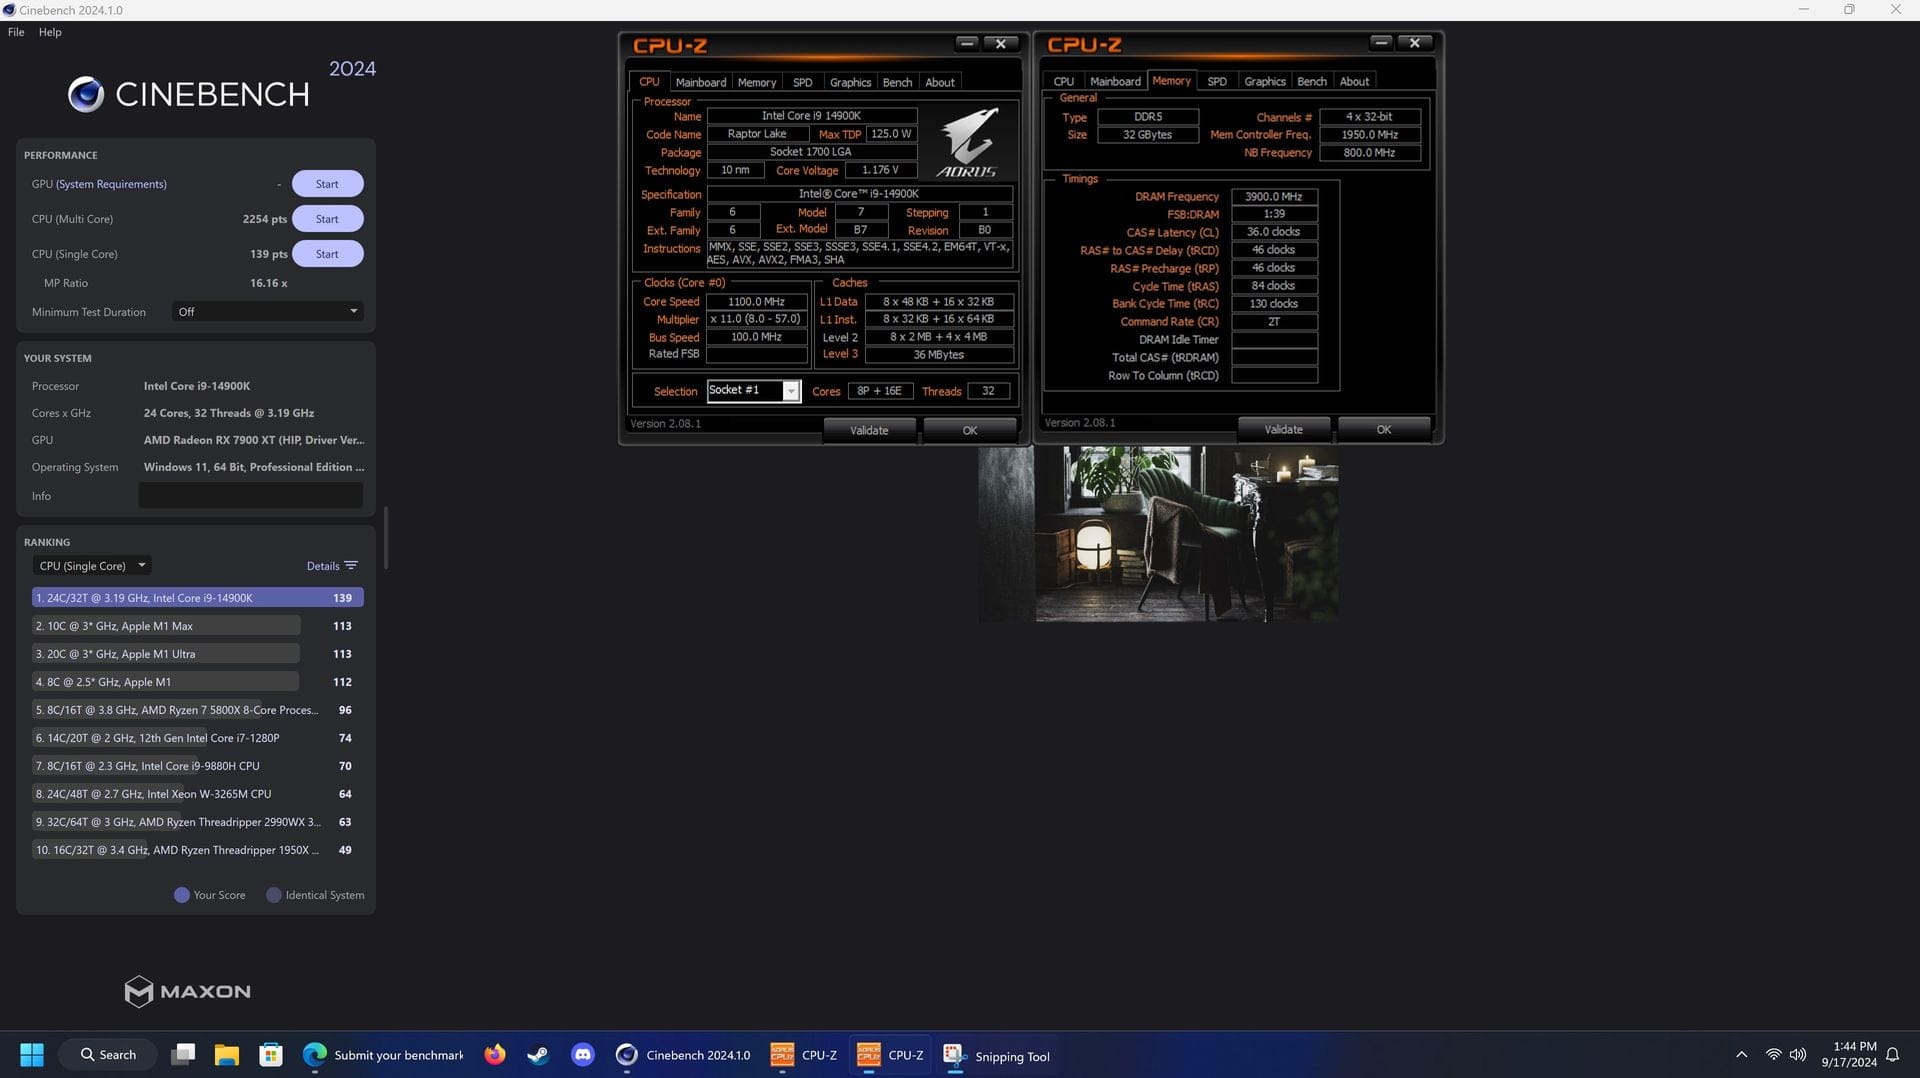Open notifications bell in system tray
The height and width of the screenshot is (1078, 1920).
coord(1892,1055)
